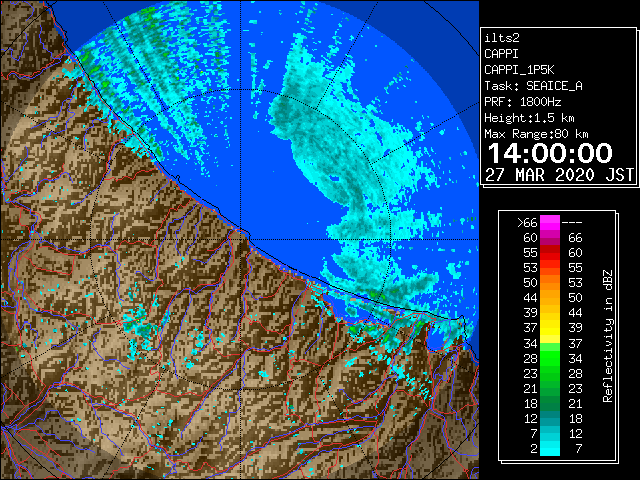The image size is (640, 480).
Task: Select the dark green 18–21 dBZ swatch
Action: pyautogui.click(x=550, y=403)
